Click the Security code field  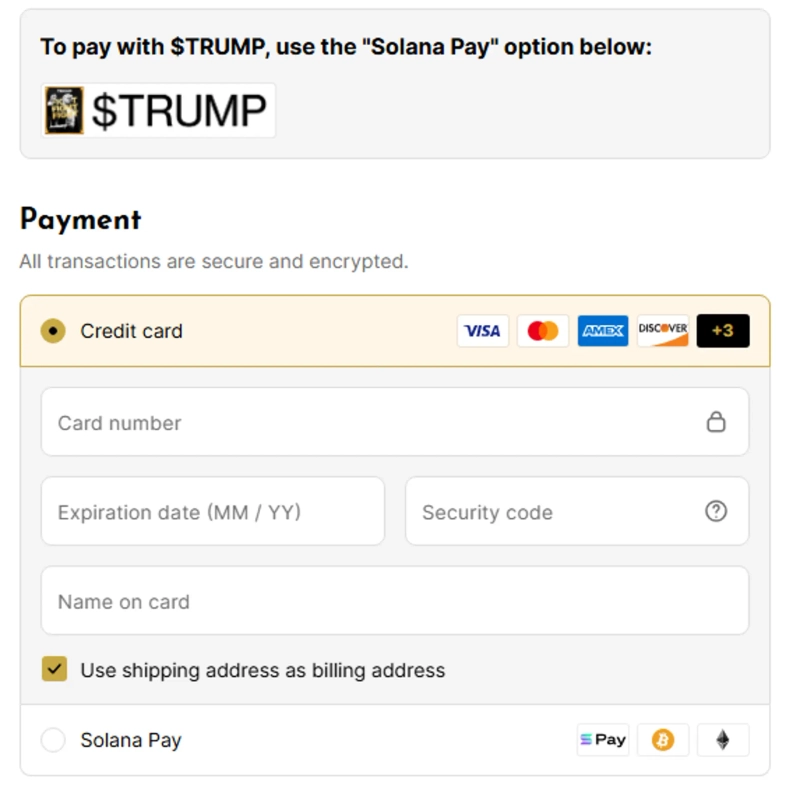point(555,511)
